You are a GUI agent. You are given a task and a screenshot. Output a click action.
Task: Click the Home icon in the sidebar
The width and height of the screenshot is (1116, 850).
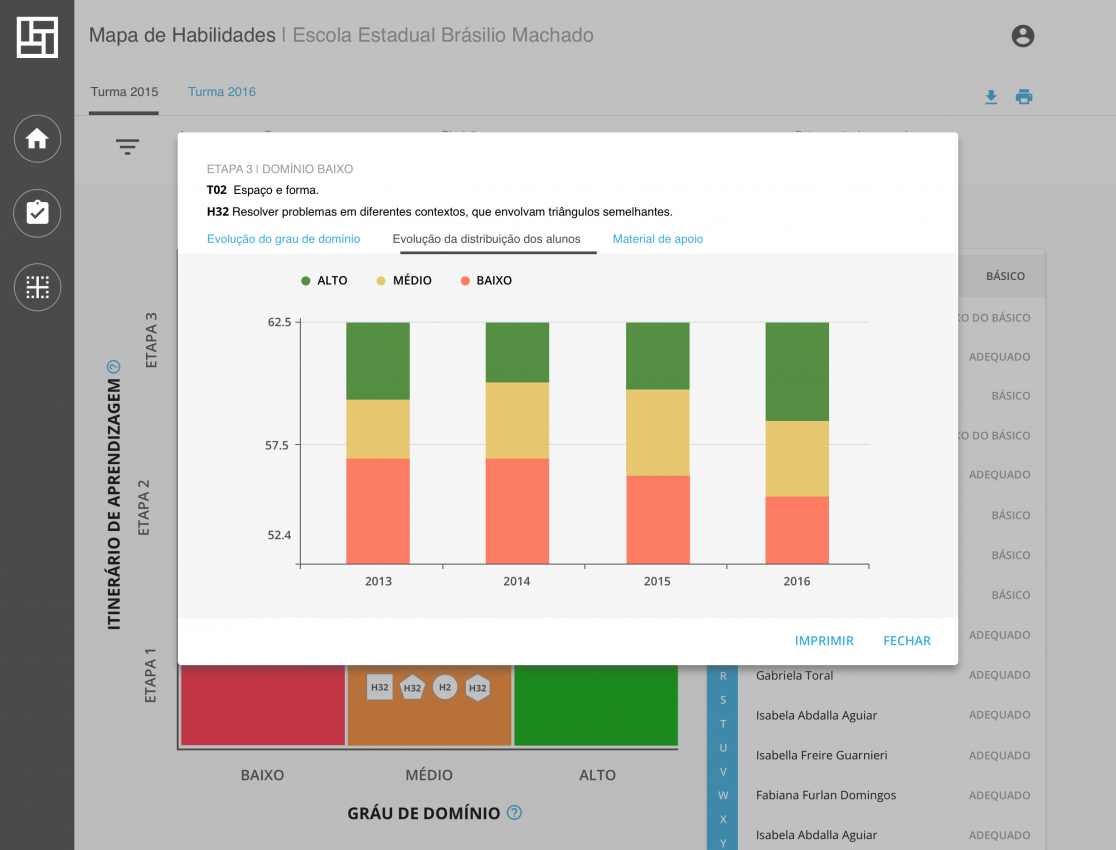[x=37, y=139]
